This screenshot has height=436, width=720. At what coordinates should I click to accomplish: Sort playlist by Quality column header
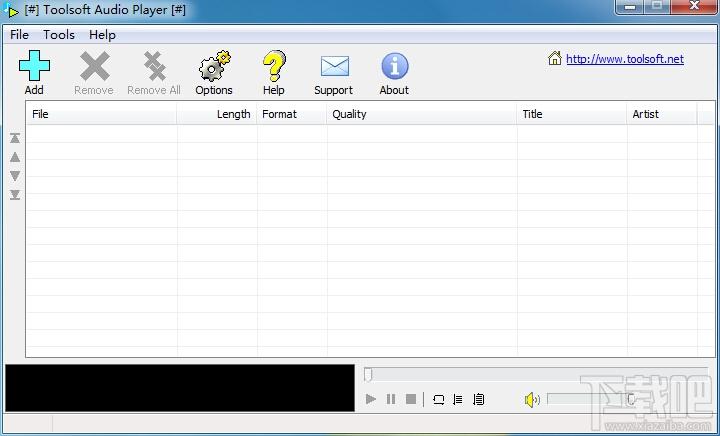click(422, 114)
